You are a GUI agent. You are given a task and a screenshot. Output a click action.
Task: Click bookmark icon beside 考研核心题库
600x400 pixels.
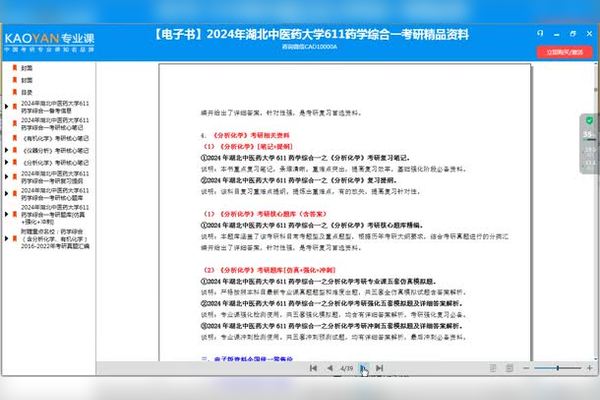pyautogui.click(x=15, y=194)
